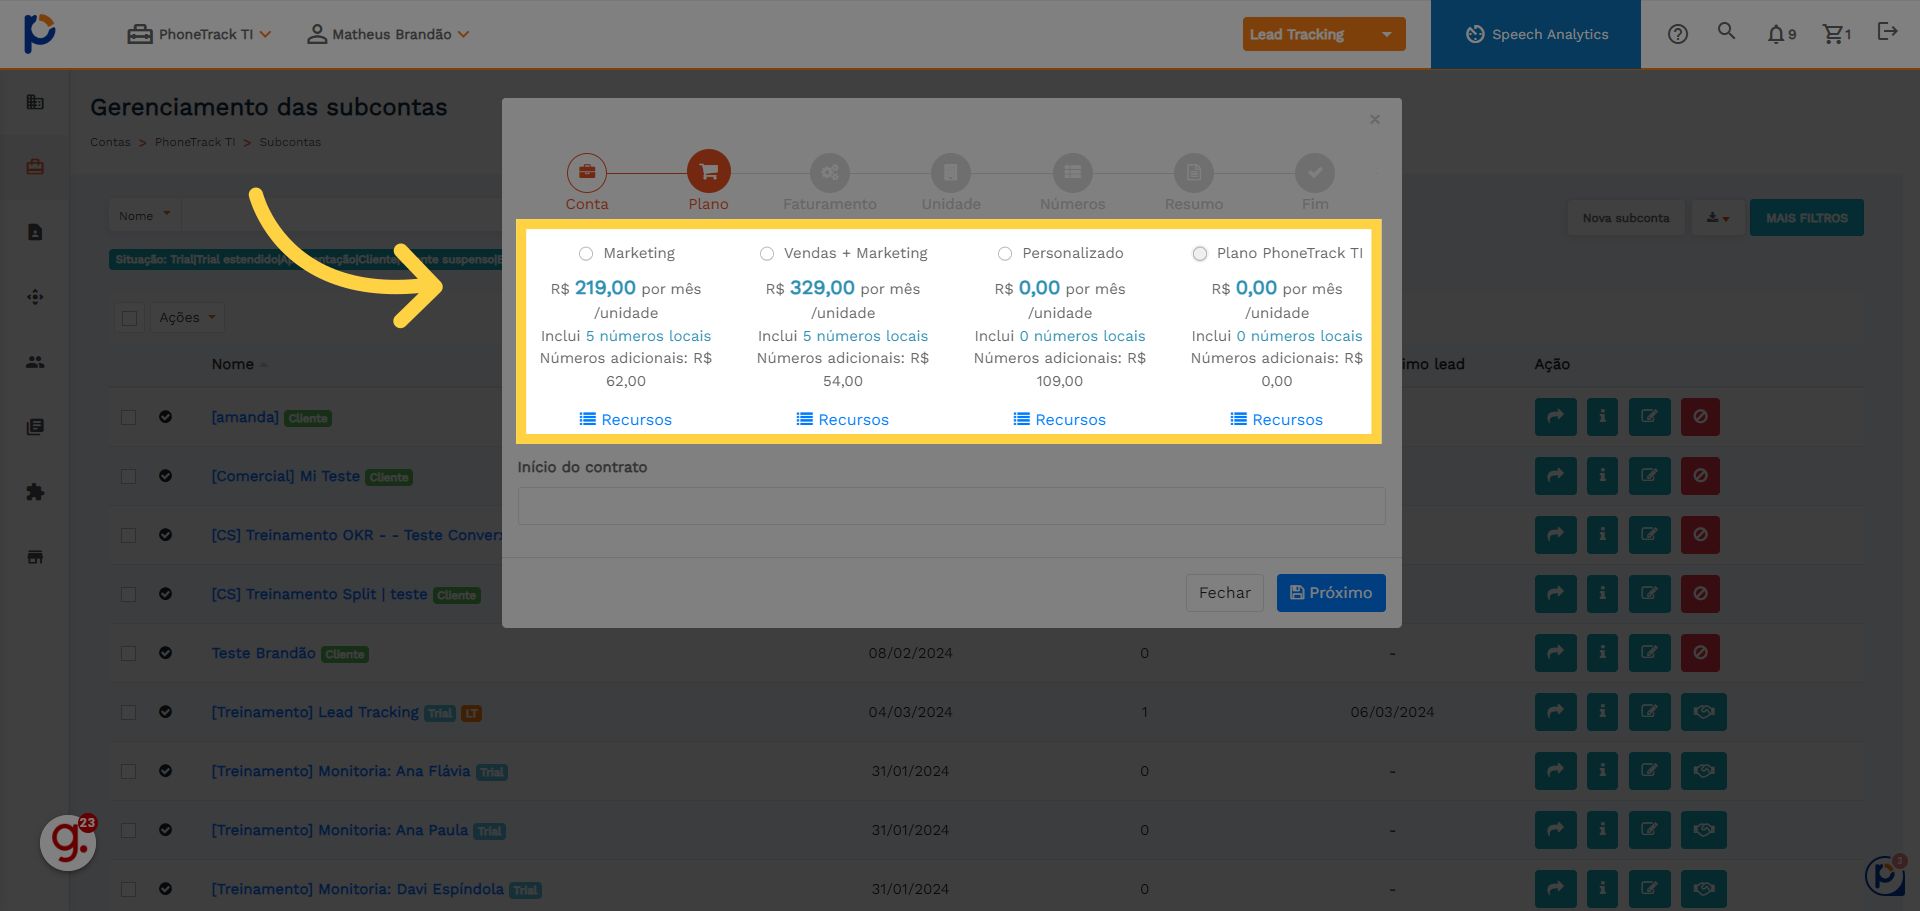Screen dimensions: 1920x911
Task: Open the store sidebar icon
Action: 35,557
